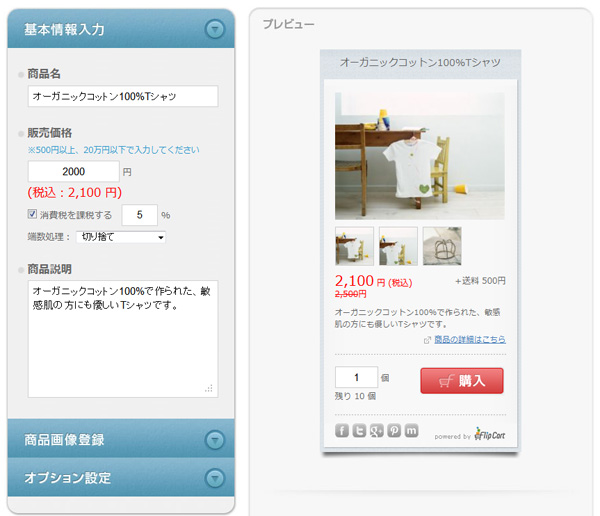
Task: Focus the 販売価格 input showing 2000
Action: (74, 171)
